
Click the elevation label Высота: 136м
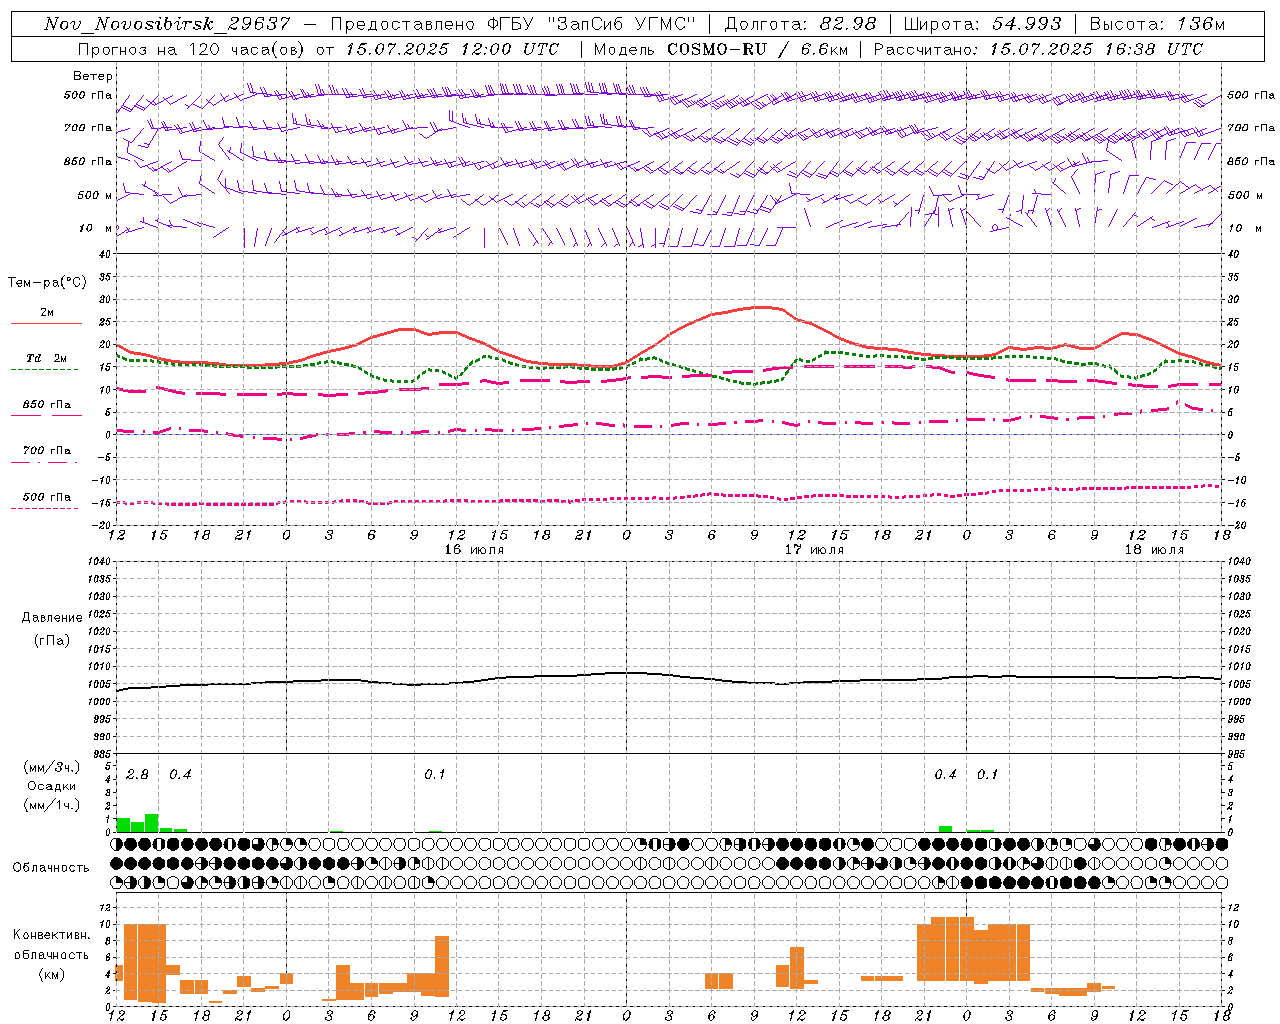[1157, 24]
